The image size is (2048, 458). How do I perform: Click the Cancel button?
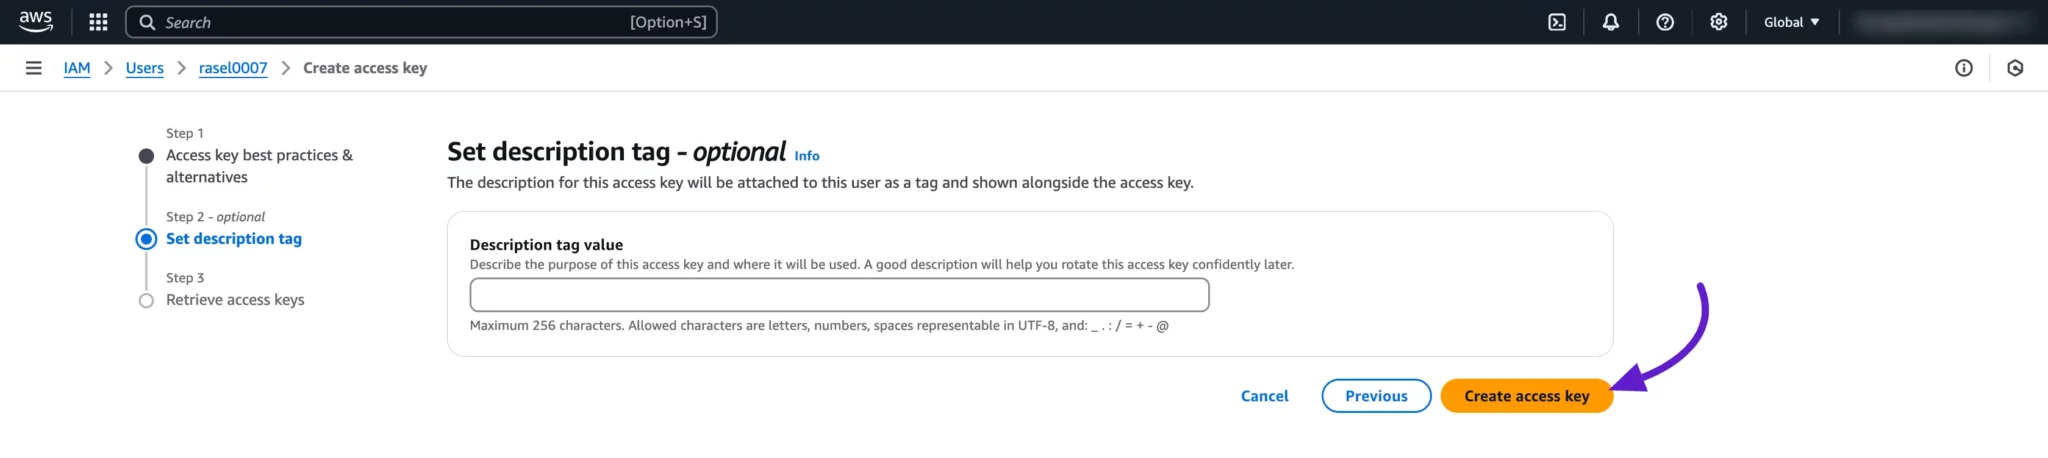coord(1264,396)
